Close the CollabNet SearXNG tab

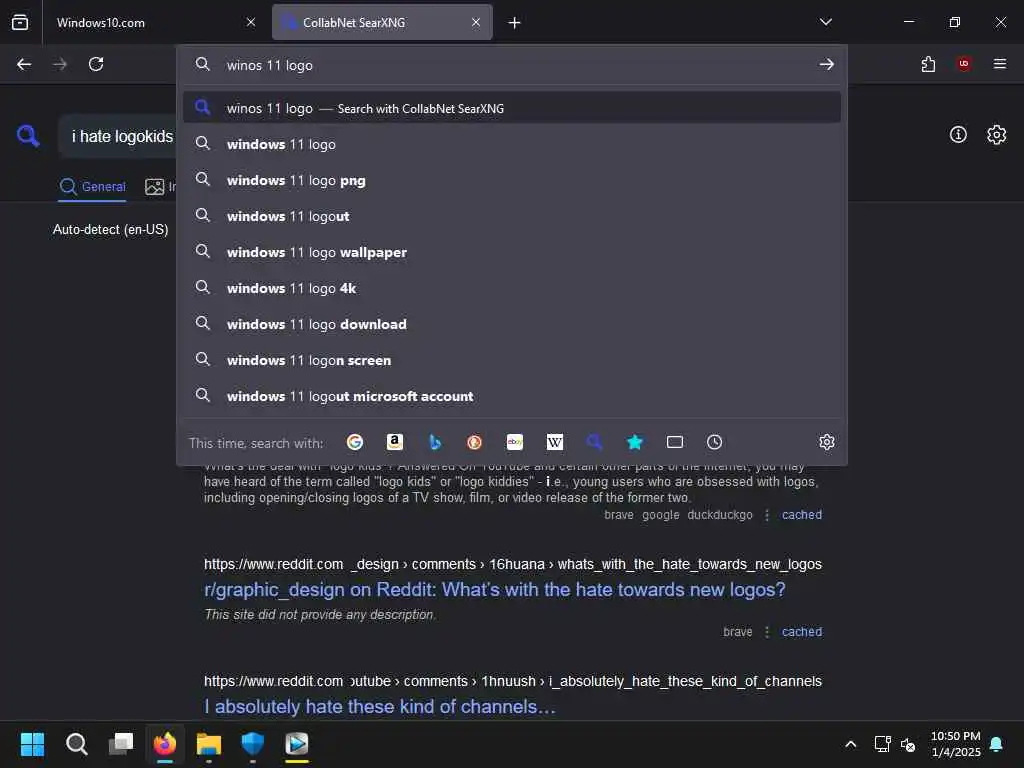pyautogui.click(x=476, y=22)
